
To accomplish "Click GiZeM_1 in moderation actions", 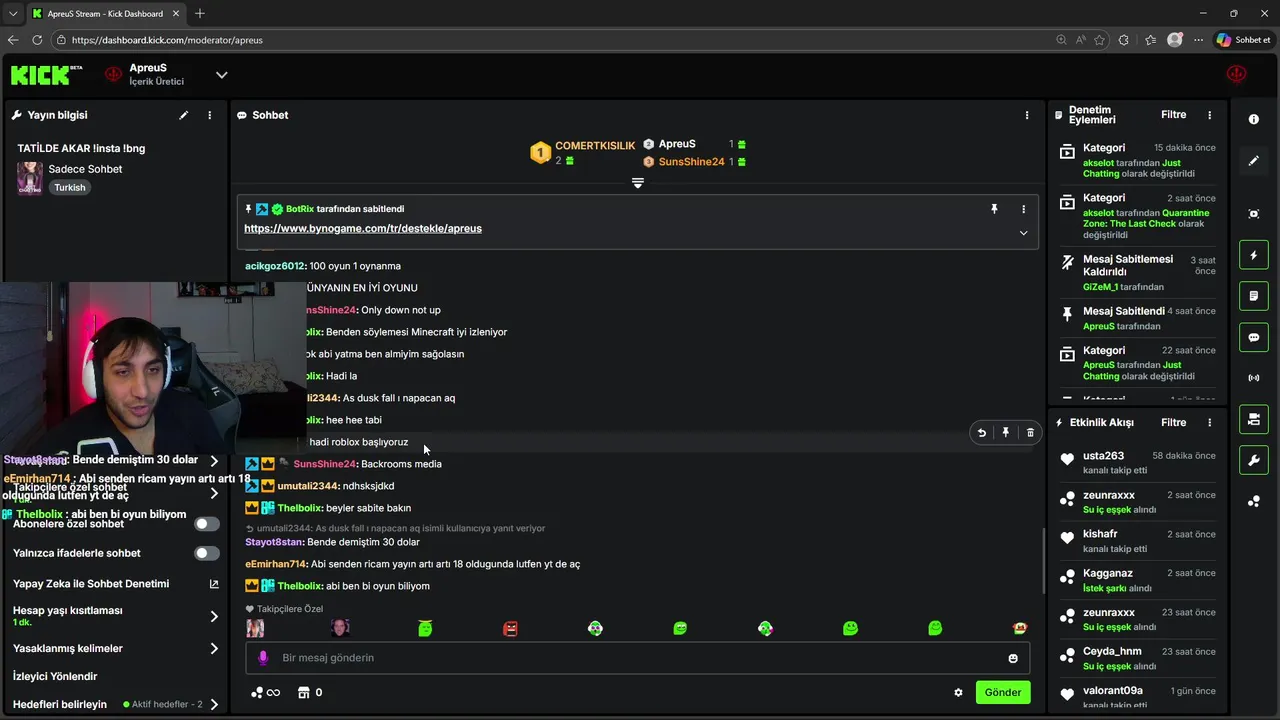I will pos(1100,287).
